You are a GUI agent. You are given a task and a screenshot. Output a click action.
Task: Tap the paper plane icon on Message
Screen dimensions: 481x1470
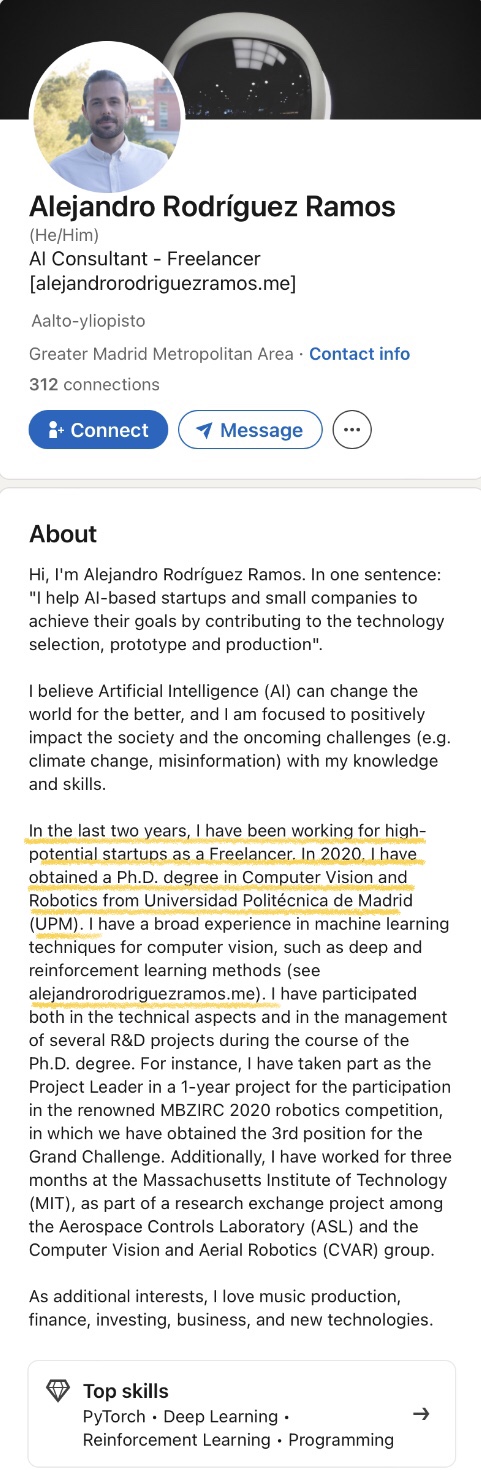pyautogui.click(x=204, y=430)
